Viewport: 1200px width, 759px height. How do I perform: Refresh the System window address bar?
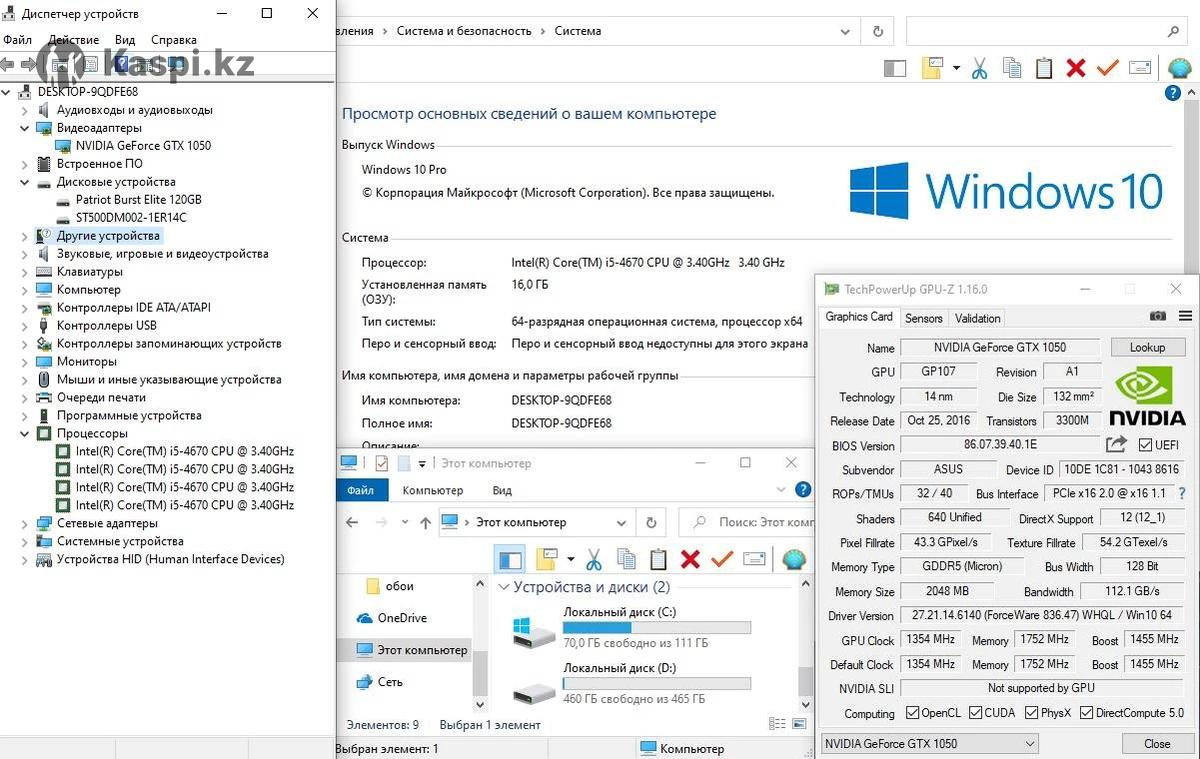coord(878,31)
